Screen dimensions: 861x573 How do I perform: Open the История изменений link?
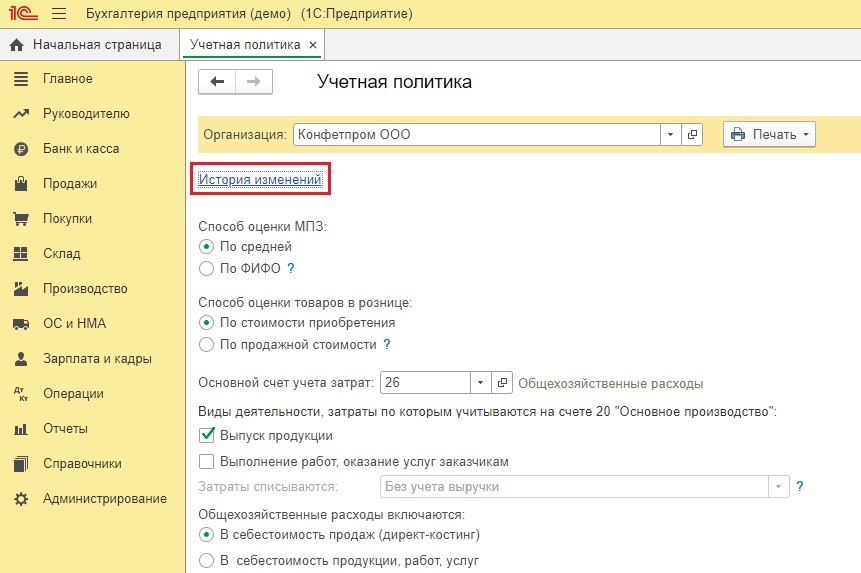pyautogui.click(x=260, y=180)
